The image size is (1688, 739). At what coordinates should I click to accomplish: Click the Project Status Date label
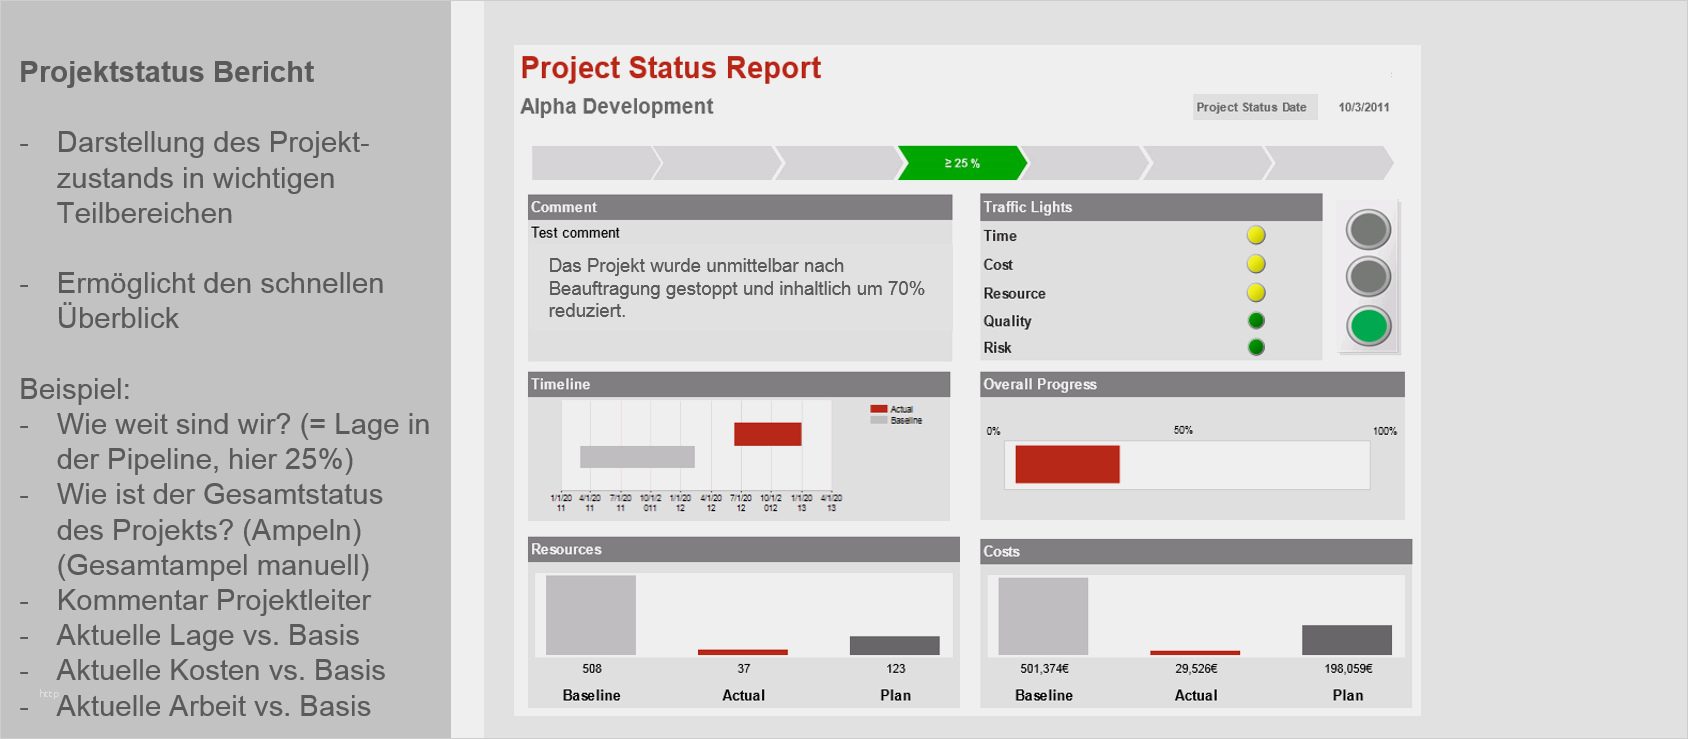pos(1252,107)
